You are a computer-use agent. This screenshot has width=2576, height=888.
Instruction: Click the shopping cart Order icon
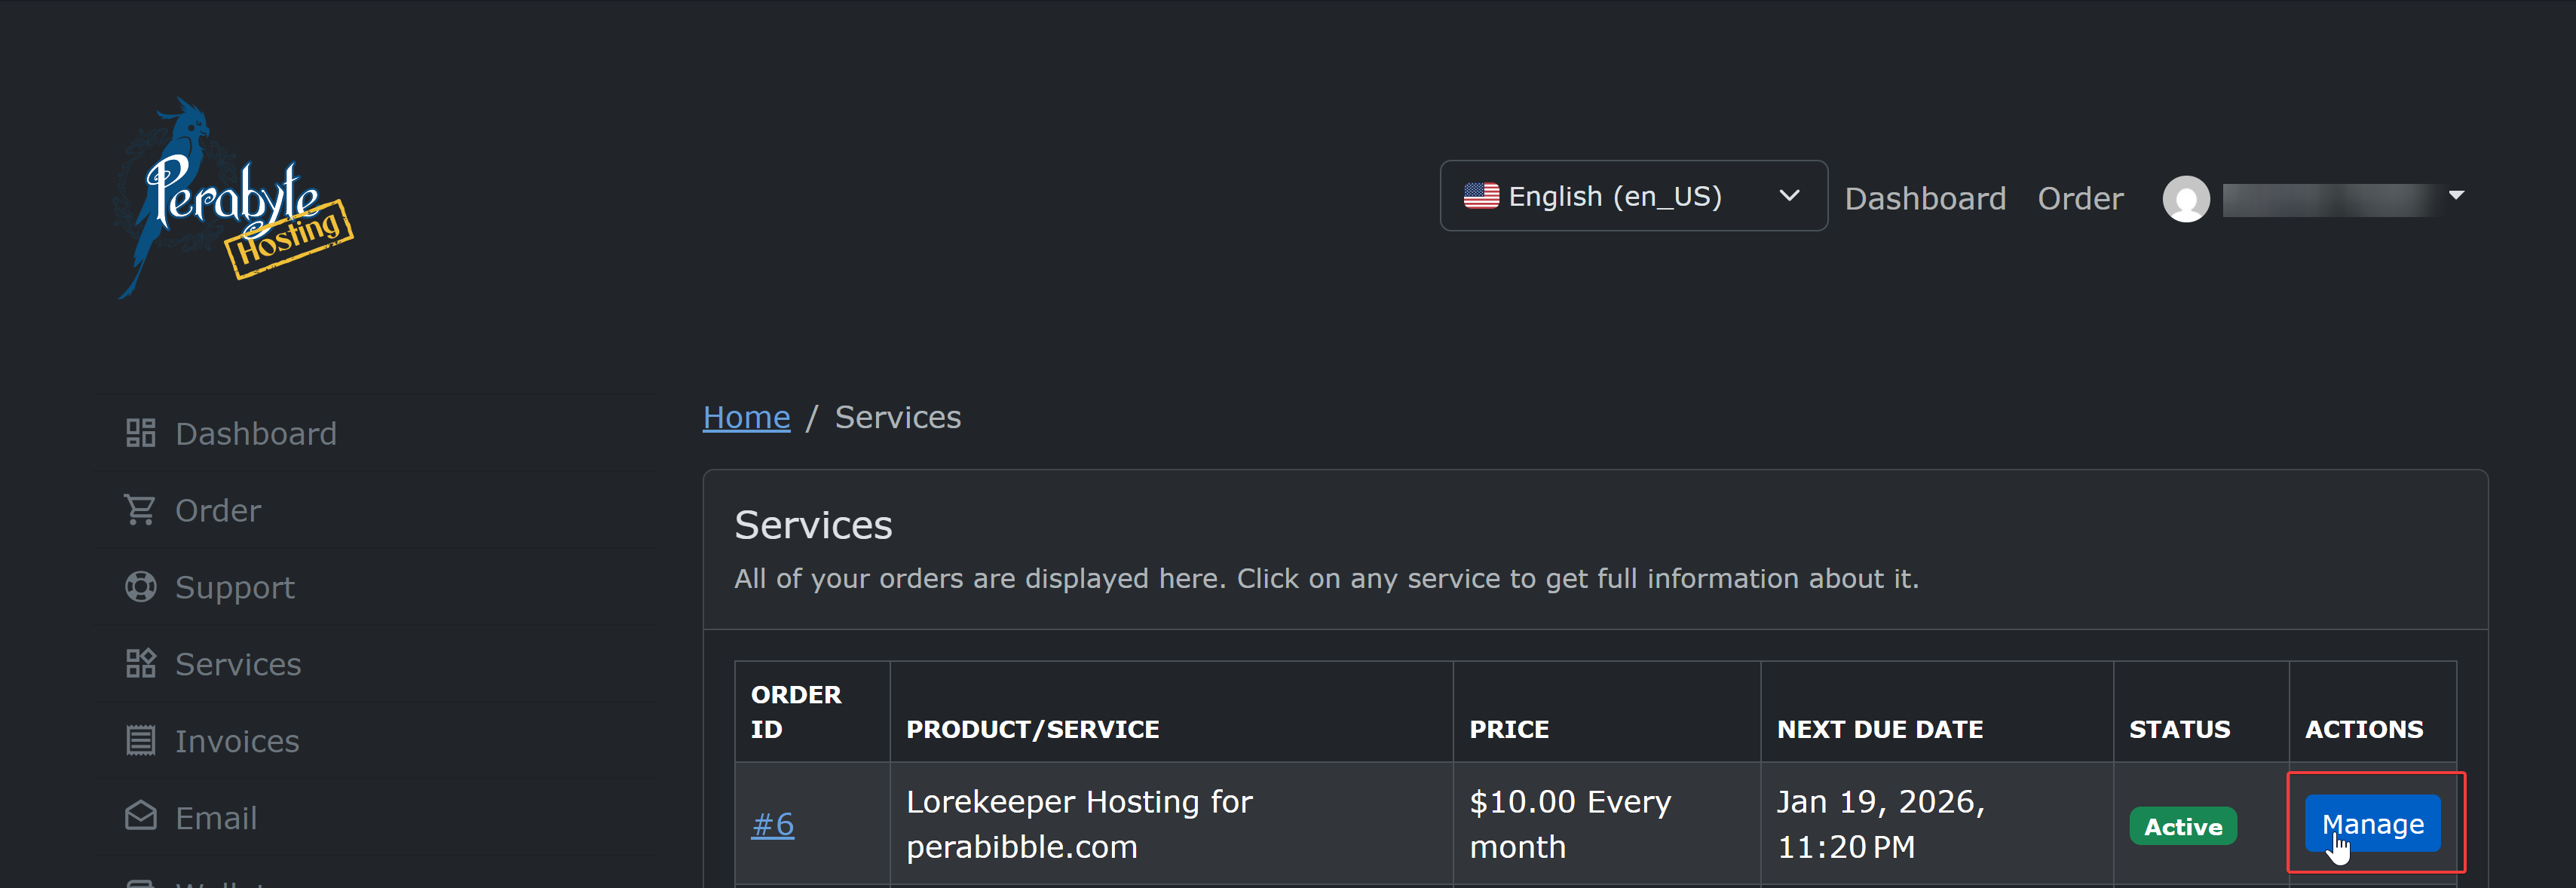140,510
